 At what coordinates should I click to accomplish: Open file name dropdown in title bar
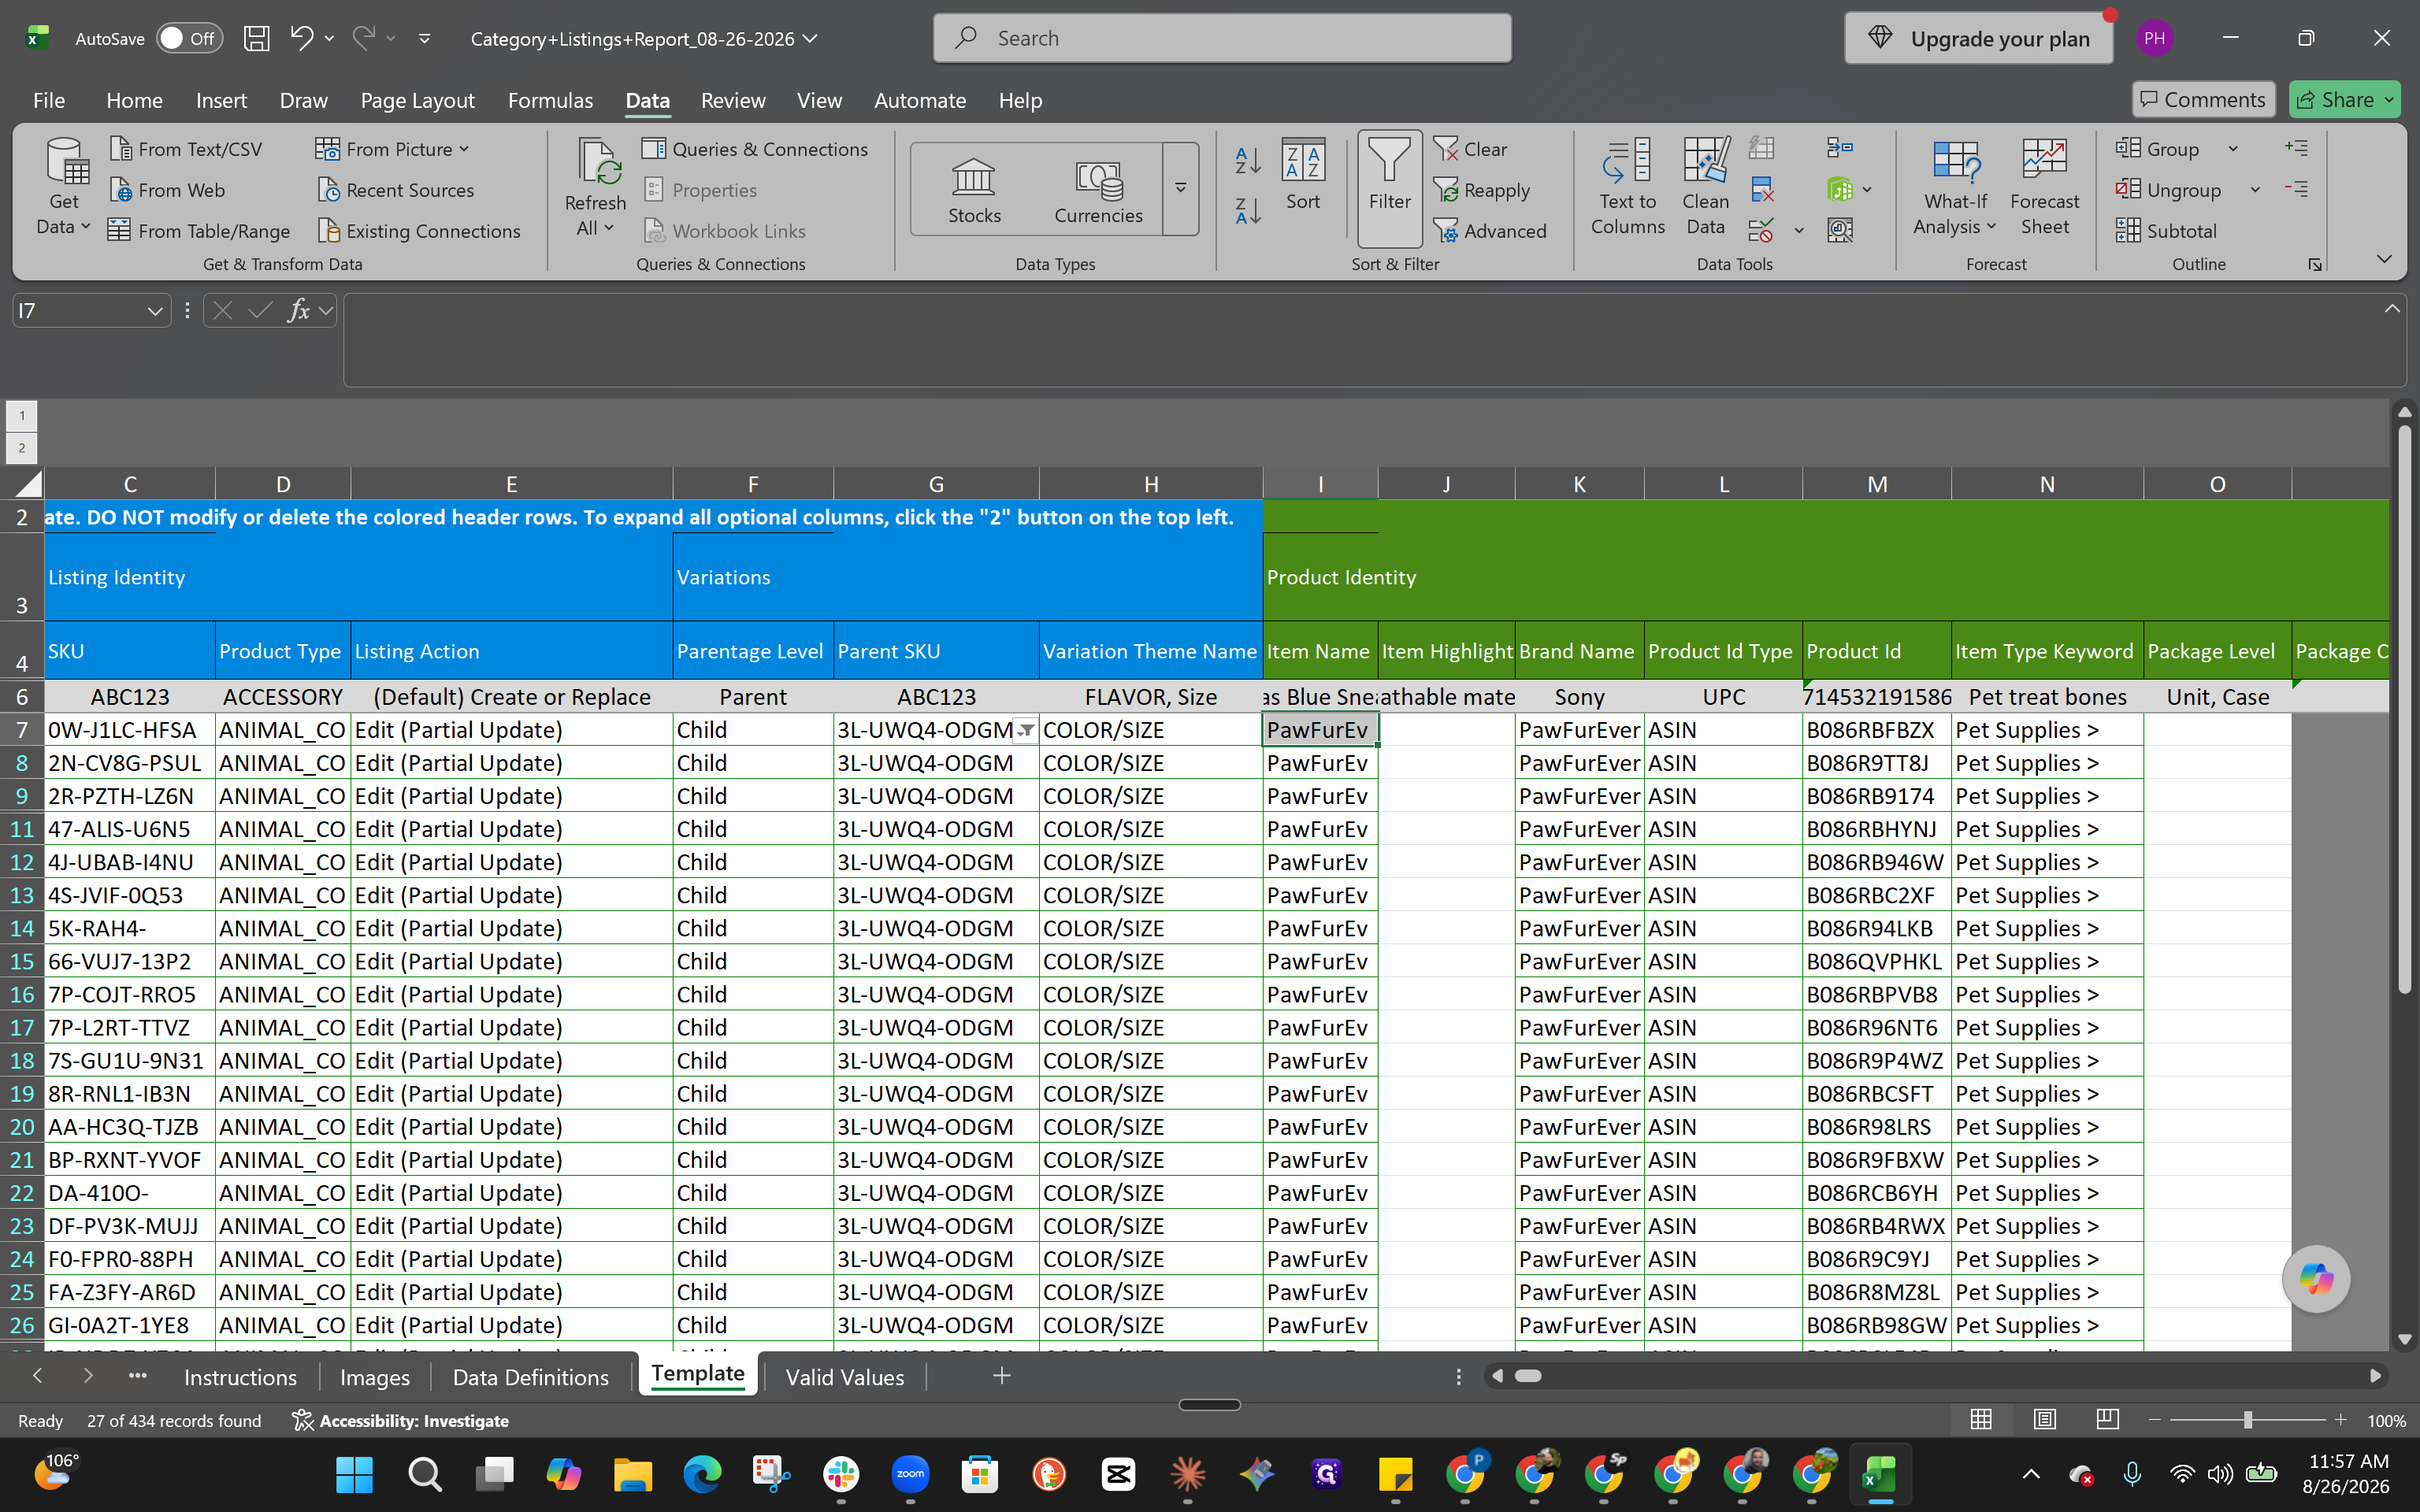click(811, 38)
